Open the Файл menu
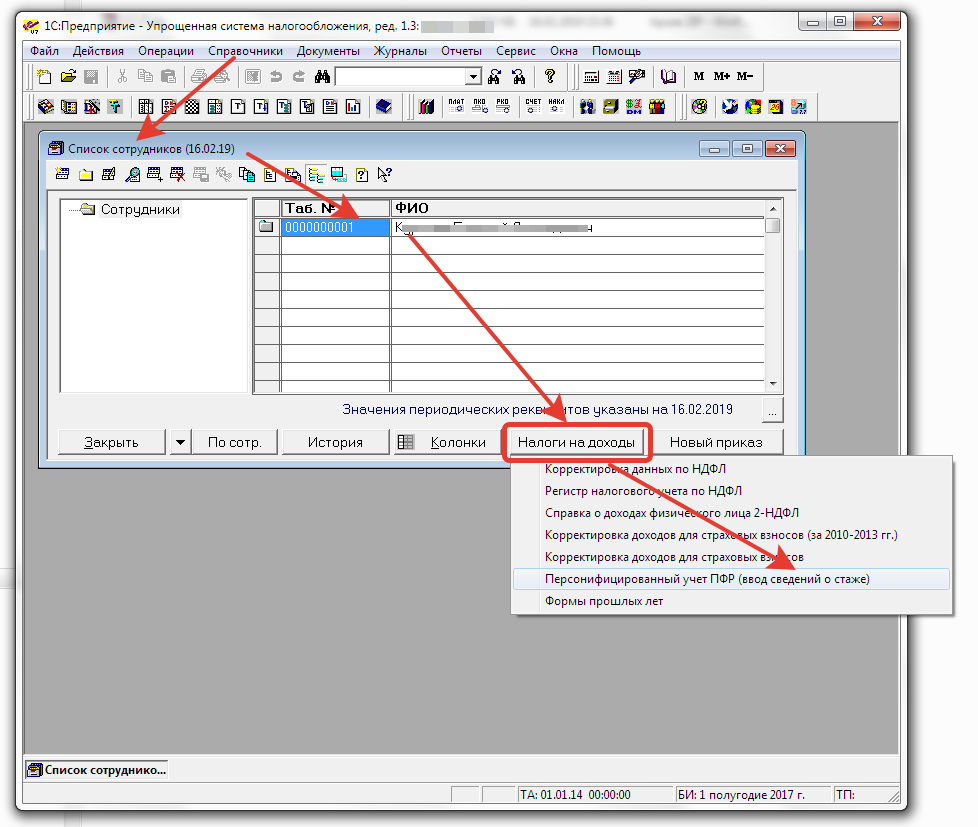The height and width of the screenshot is (827, 978). tap(44, 51)
